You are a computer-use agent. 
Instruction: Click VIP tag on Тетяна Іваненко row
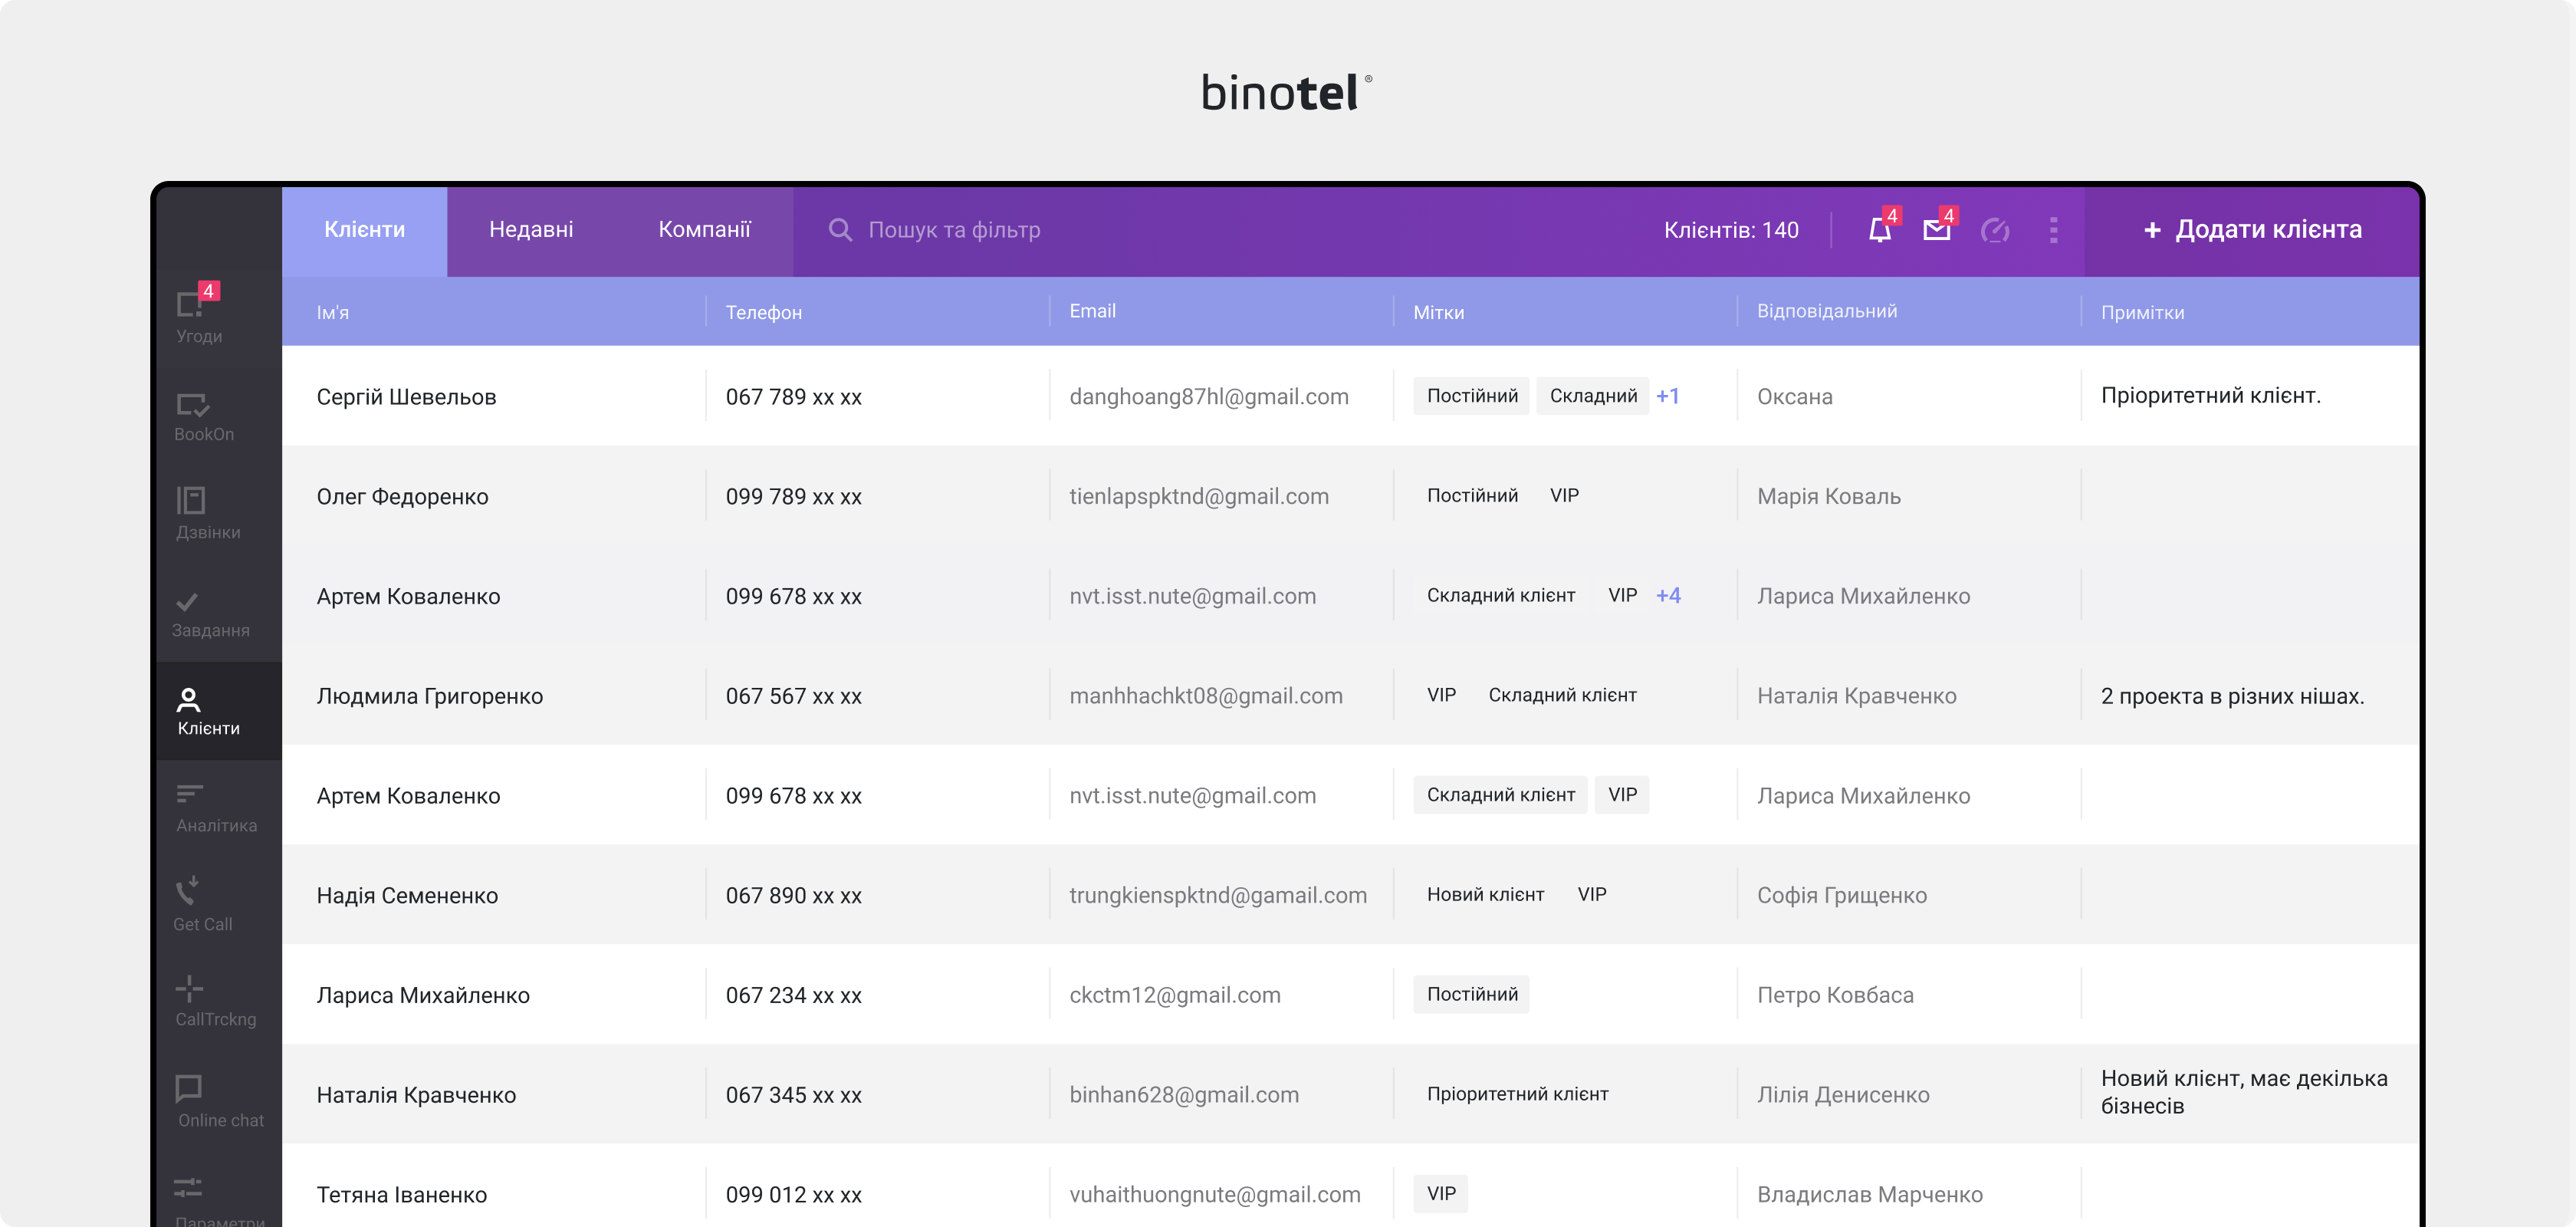coord(1441,1194)
